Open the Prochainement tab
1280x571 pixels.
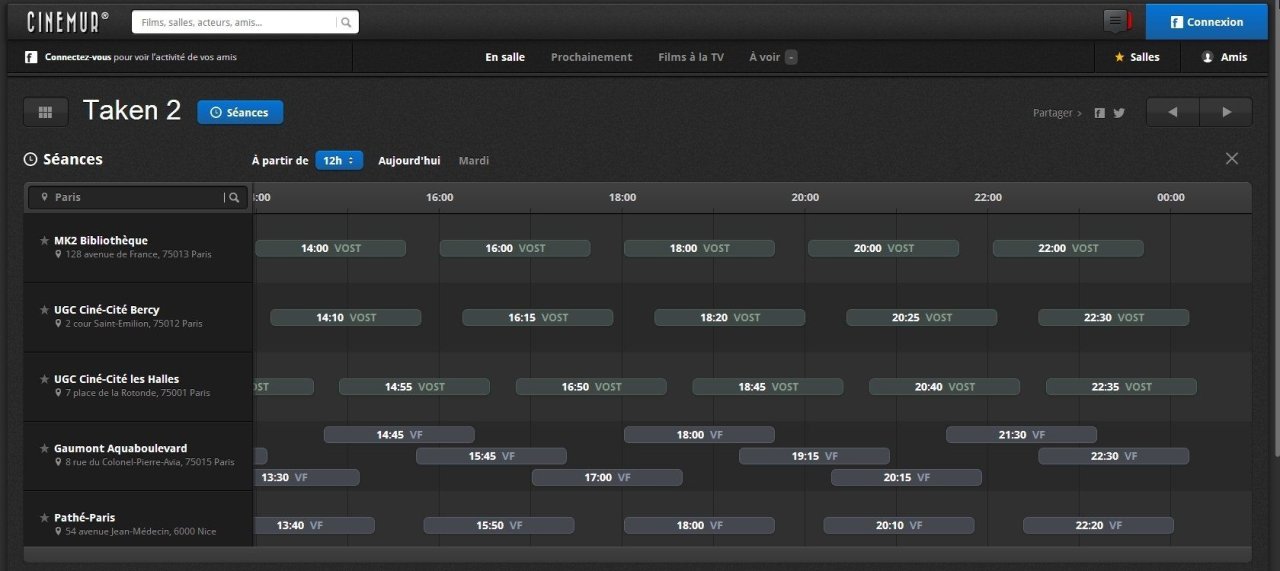[591, 57]
